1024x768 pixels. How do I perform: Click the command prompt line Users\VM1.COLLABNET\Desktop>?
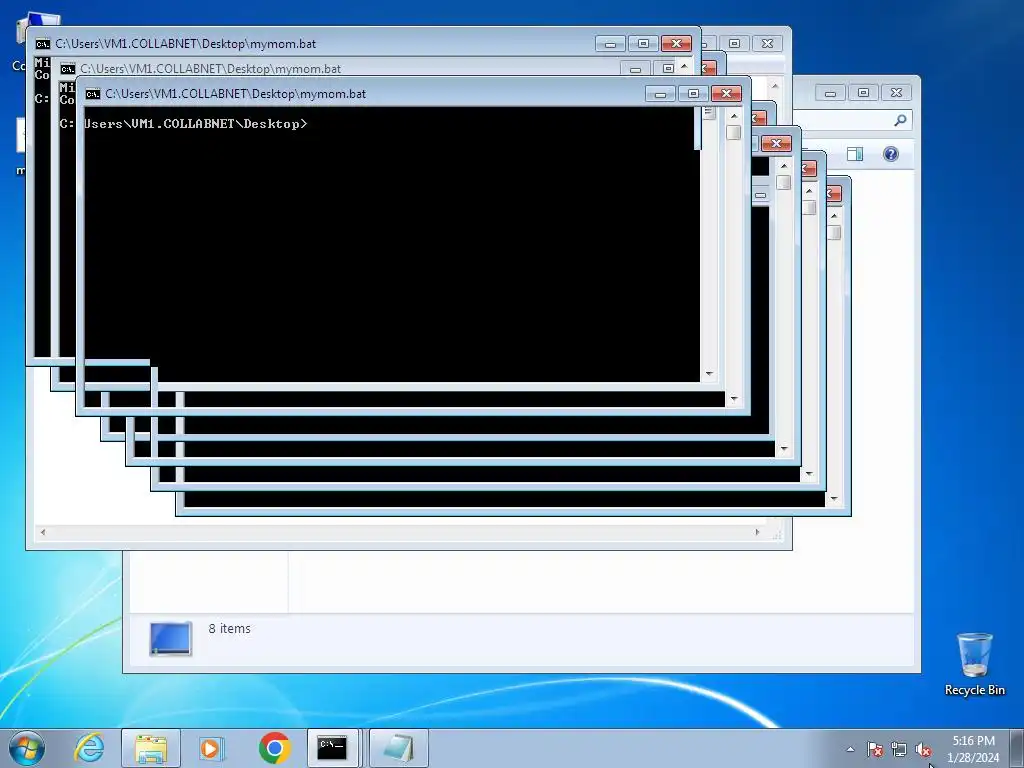(x=195, y=124)
